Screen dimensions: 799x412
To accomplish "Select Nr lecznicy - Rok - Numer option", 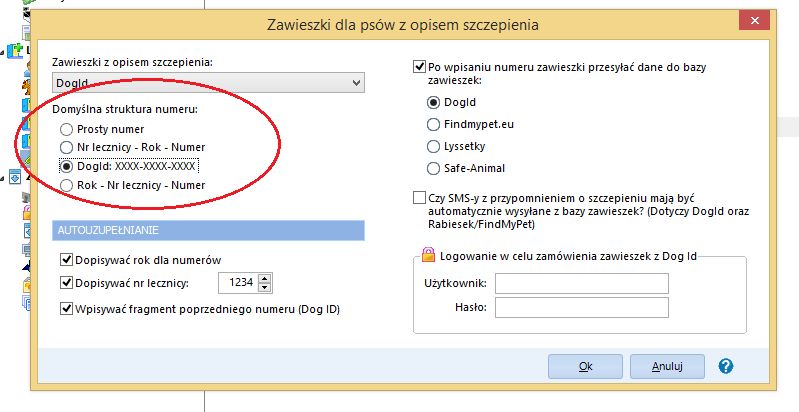I will (66, 147).
